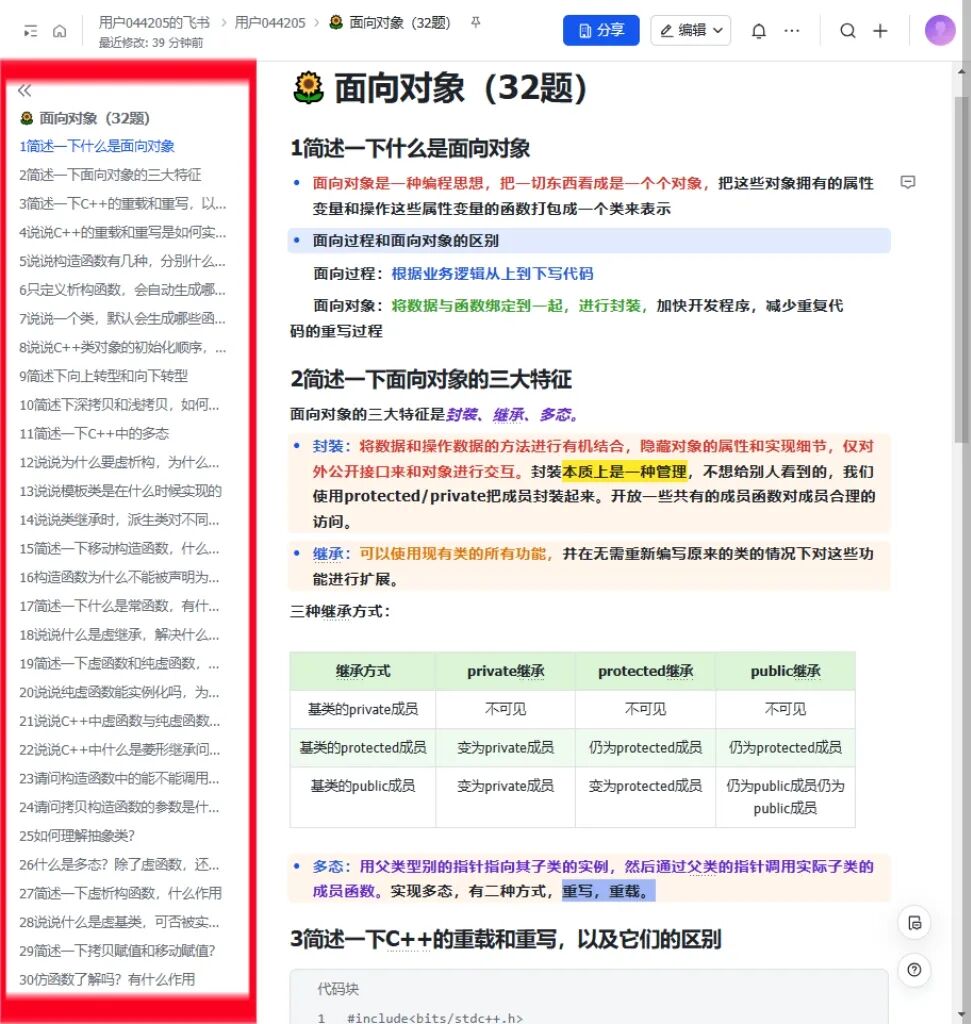The height and width of the screenshot is (1024, 971).
Task: Jump to outline item 11简述一下C++中的多态
Action: tap(94, 434)
